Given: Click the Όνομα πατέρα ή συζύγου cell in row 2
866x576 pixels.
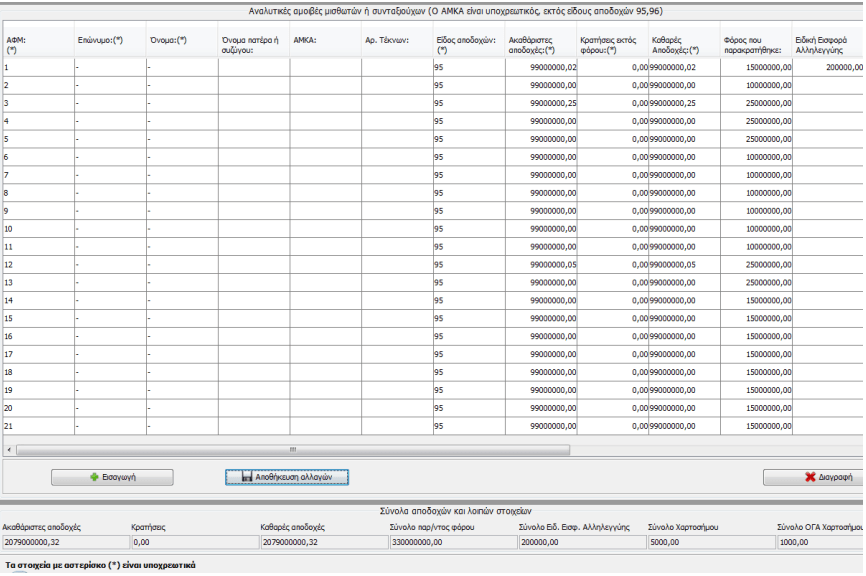Looking at the screenshot, I should [x=254, y=85].
